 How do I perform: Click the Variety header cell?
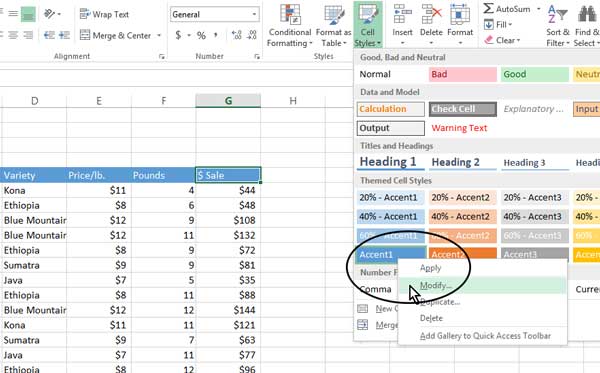33,175
